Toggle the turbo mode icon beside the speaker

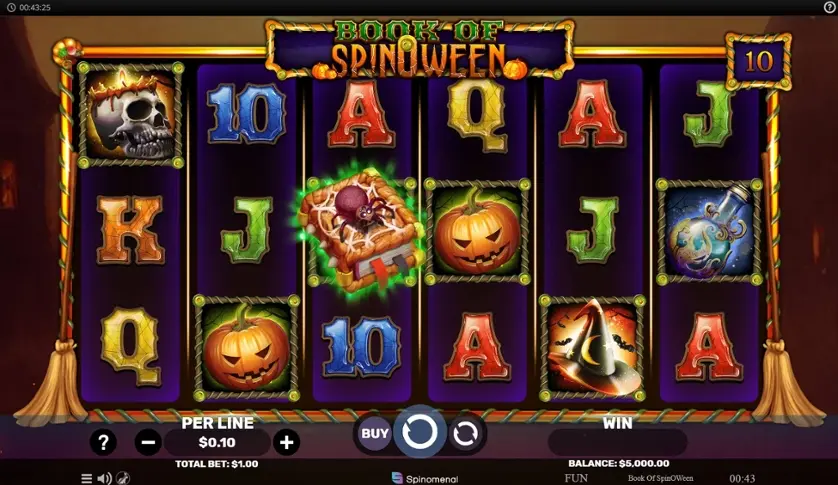point(123,478)
